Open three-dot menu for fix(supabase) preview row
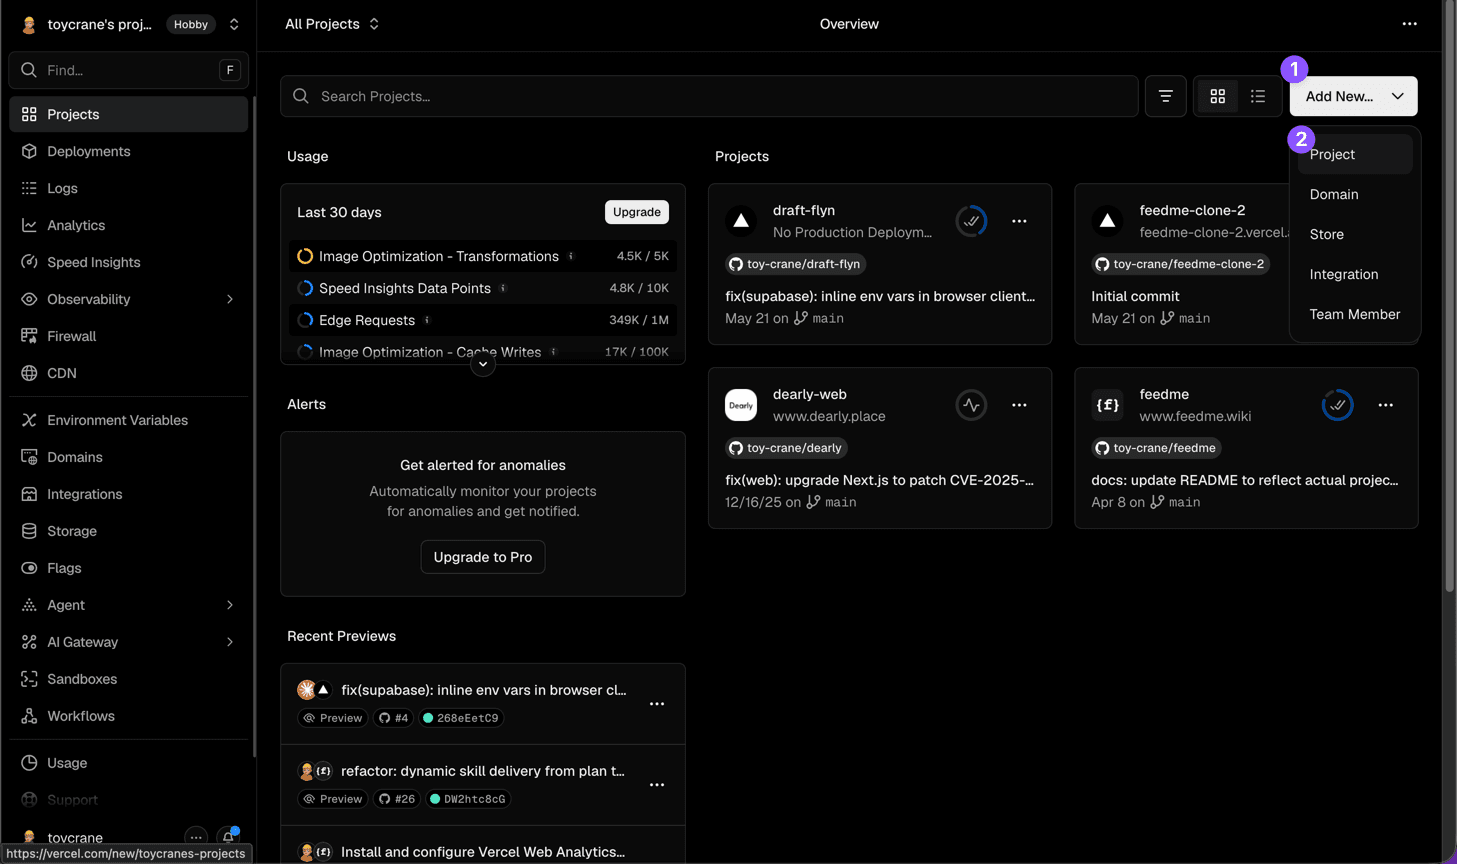Viewport: 1457px width, 864px height. pyautogui.click(x=657, y=704)
